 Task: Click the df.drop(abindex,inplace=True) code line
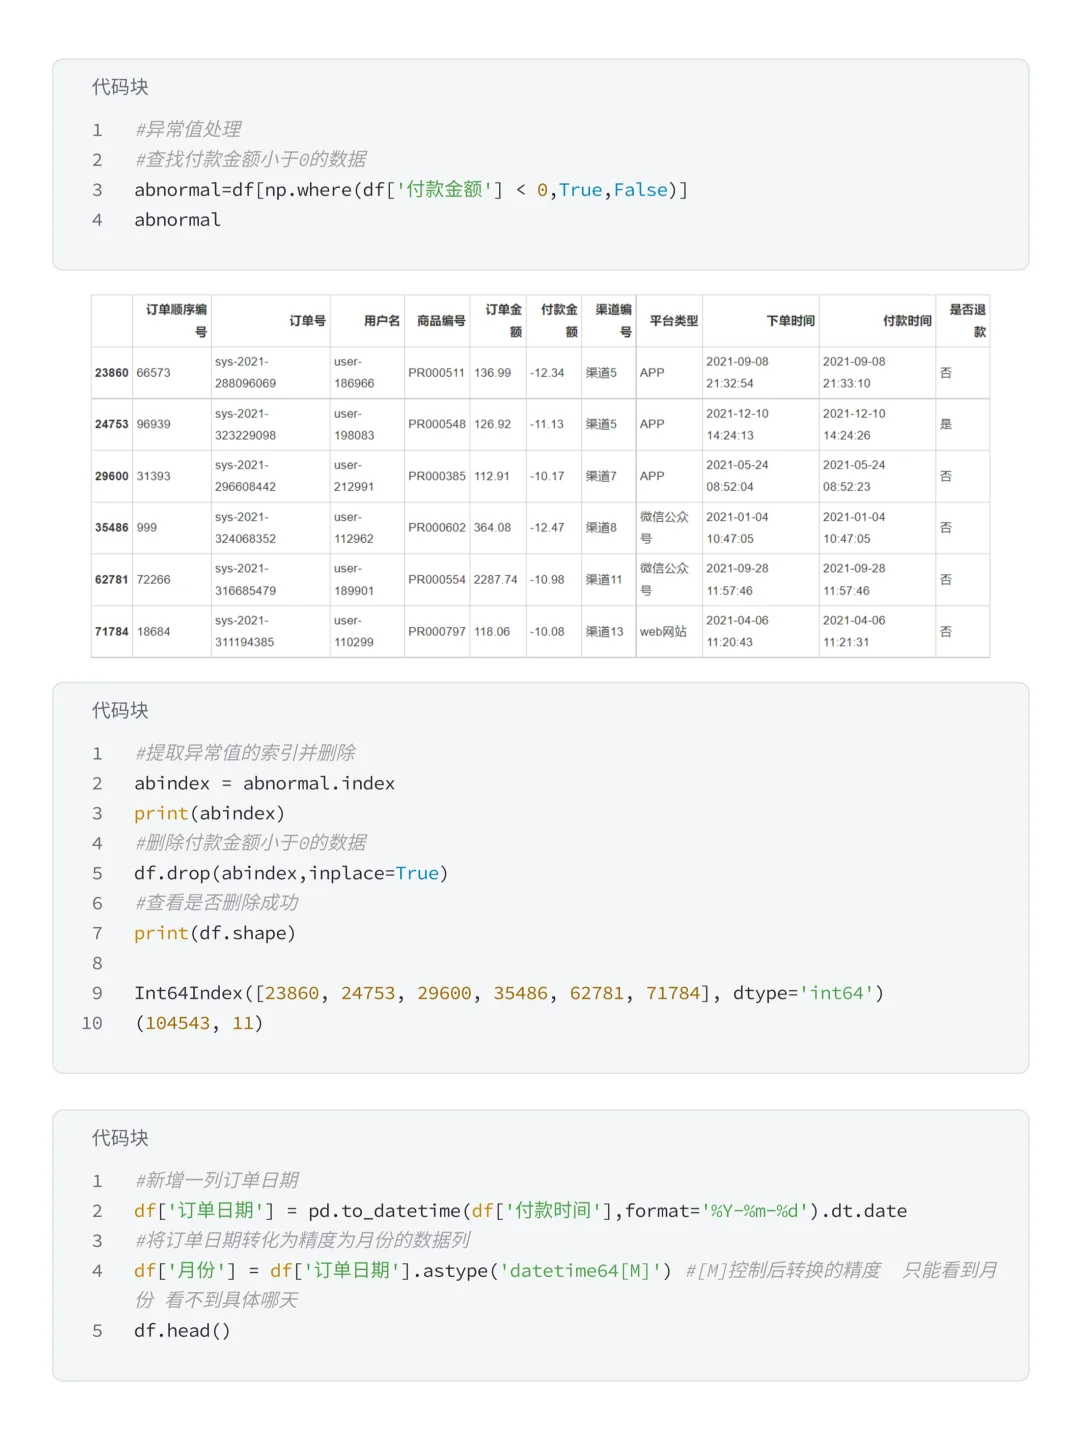[x=291, y=873]
